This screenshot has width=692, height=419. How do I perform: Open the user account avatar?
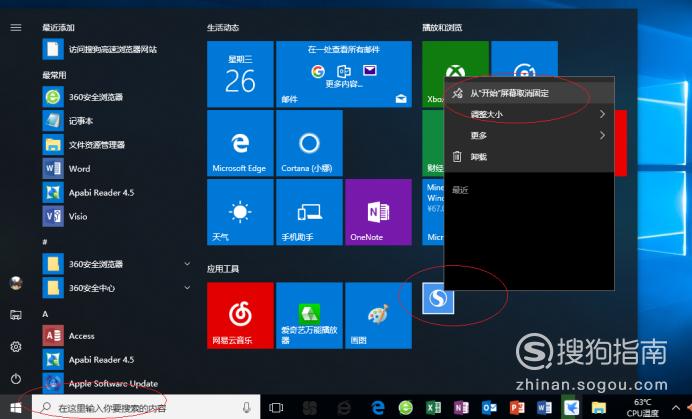16,283
